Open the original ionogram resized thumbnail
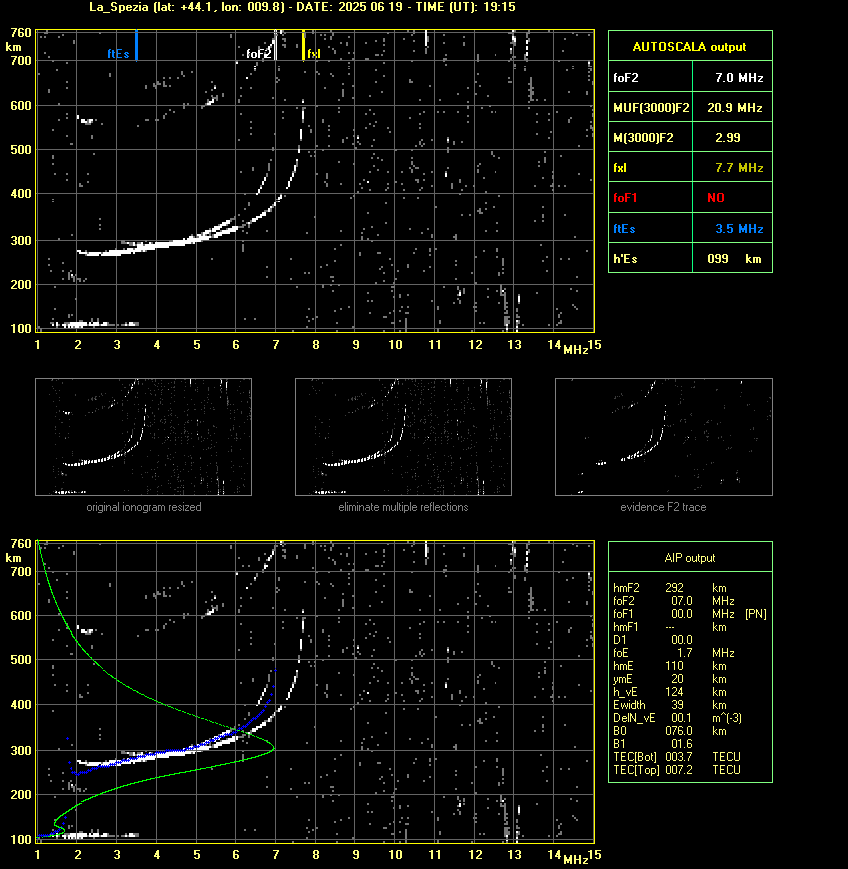 [144, 437]
